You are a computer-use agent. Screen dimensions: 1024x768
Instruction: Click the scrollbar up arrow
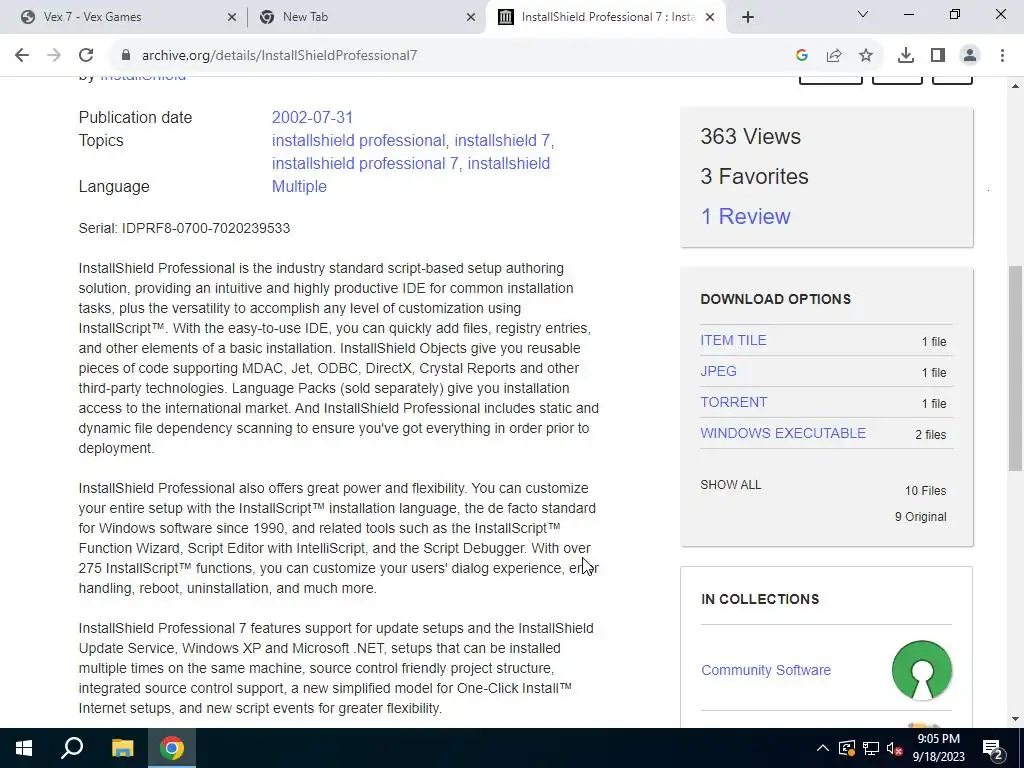point(1015,86)
